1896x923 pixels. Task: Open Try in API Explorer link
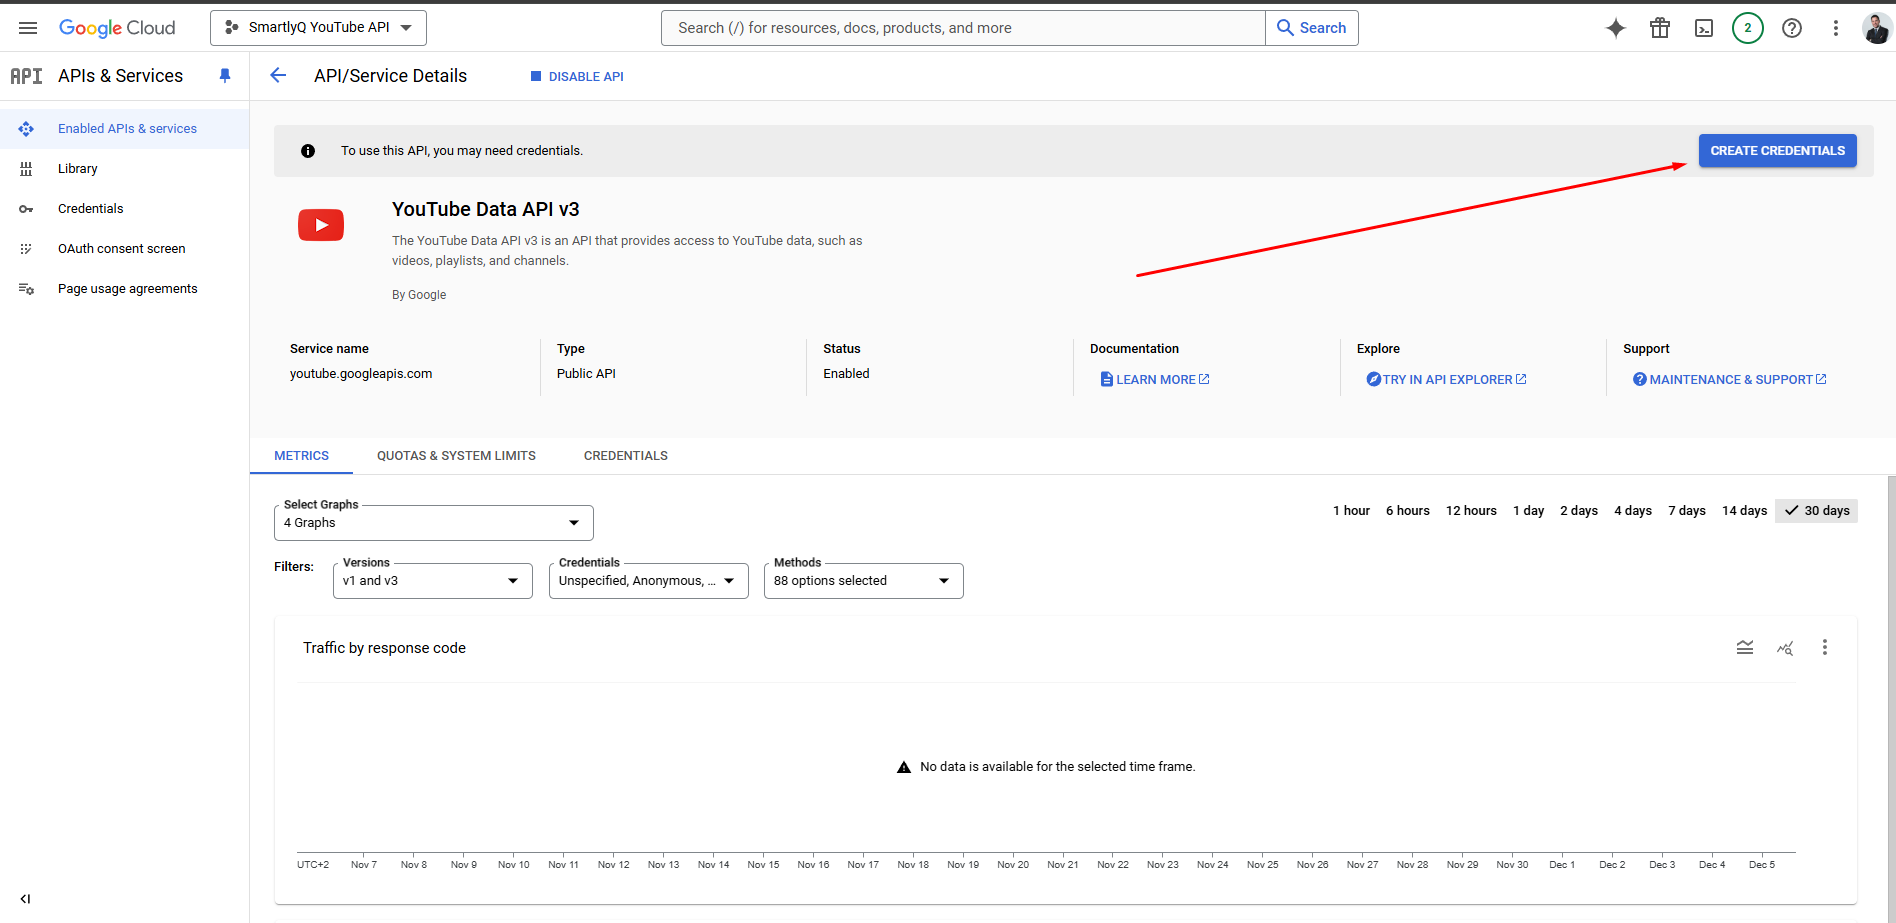click(x=1446, y=380)
